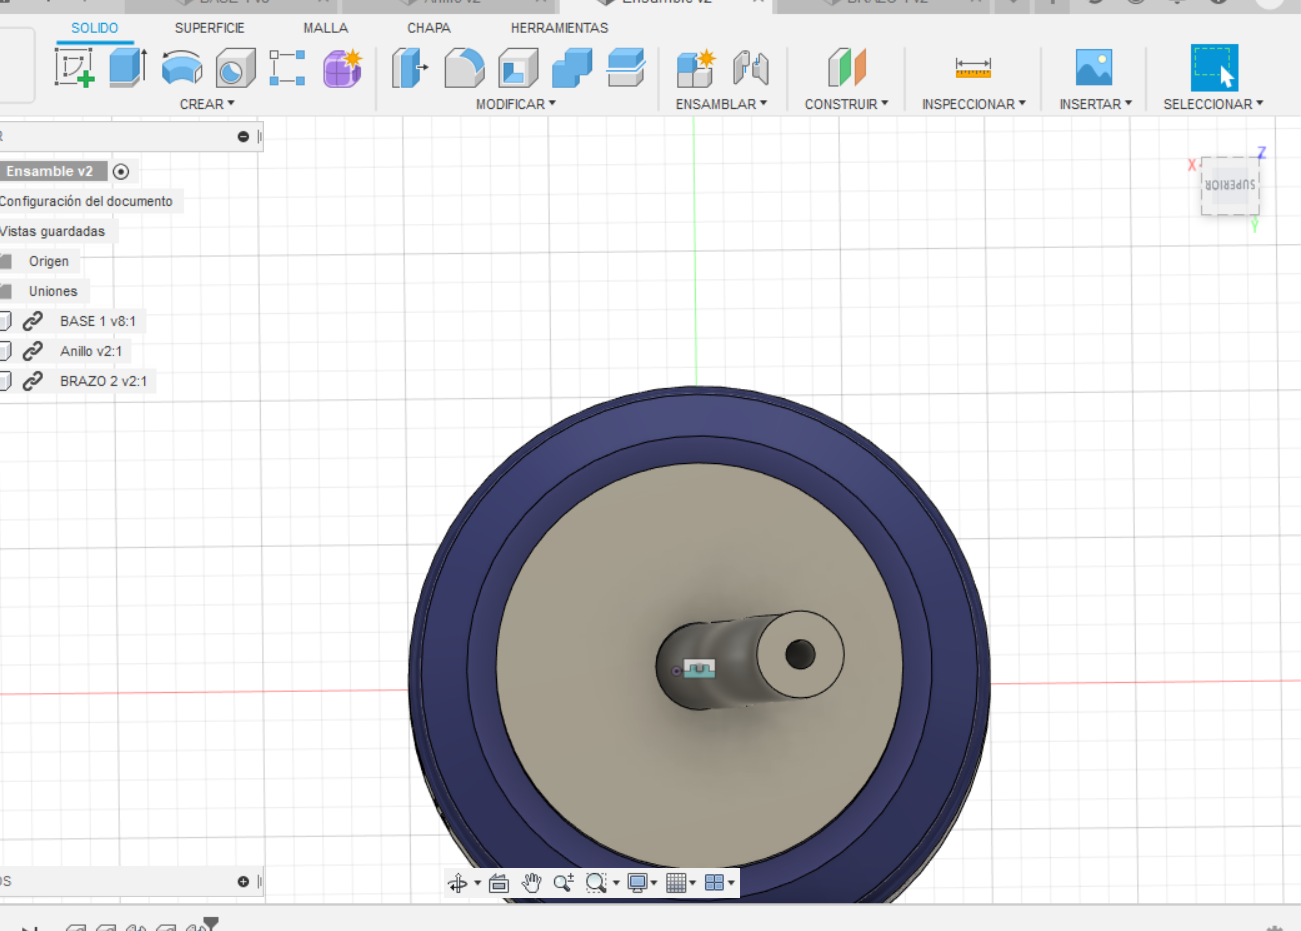The width and height of the screenshot is (1301, 931).
Task: Start a new sketch with Create Sketch icon
Action: pyautogui.click(x=75, y=68)
